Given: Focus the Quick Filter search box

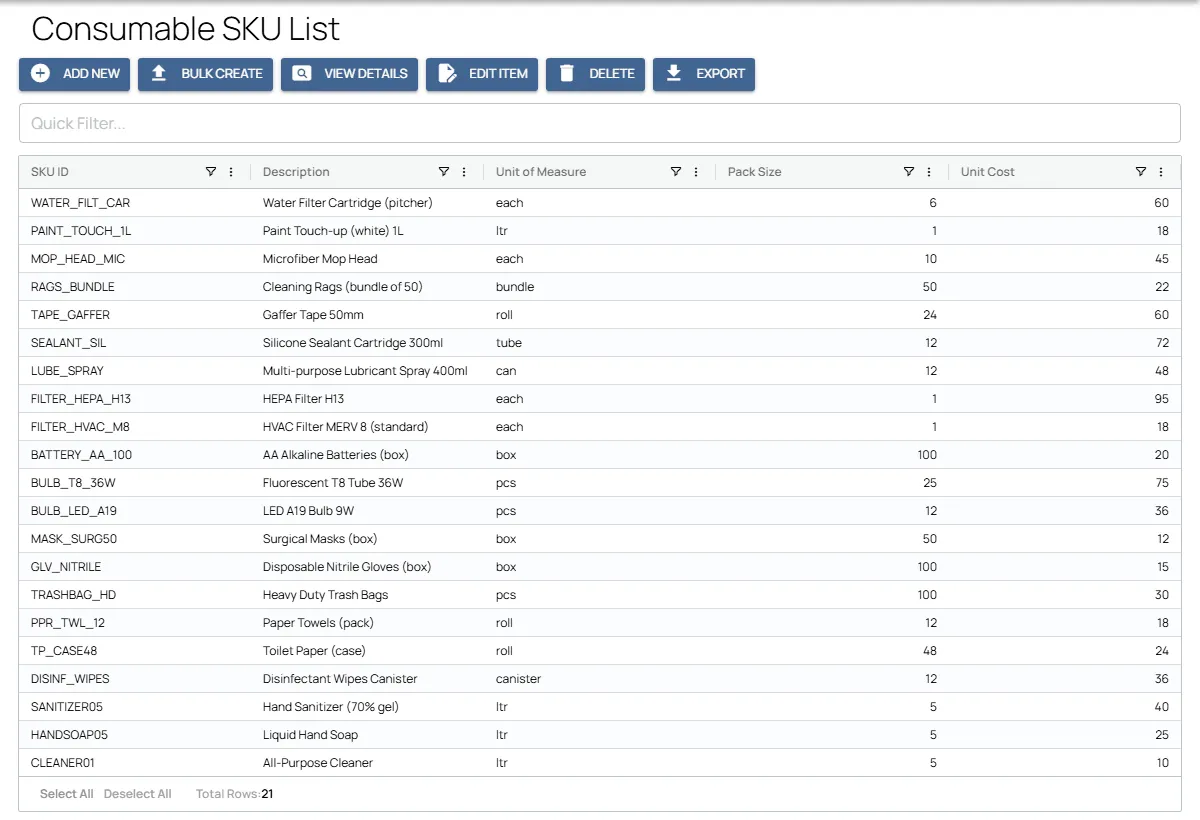Looking at the screenshot, I should tap(600, 123).
